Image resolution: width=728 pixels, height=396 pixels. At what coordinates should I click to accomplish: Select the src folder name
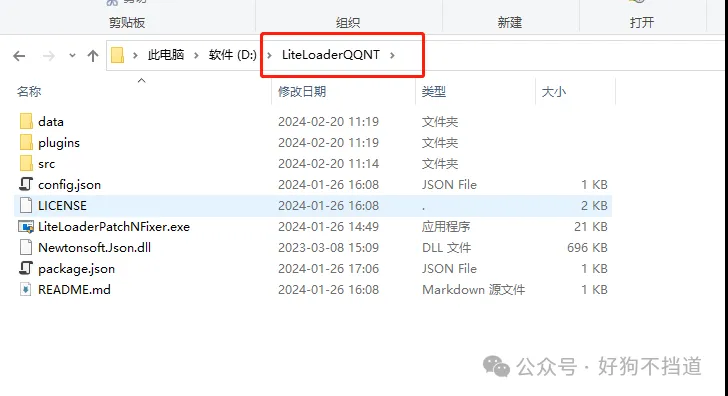tap(46, 164)
